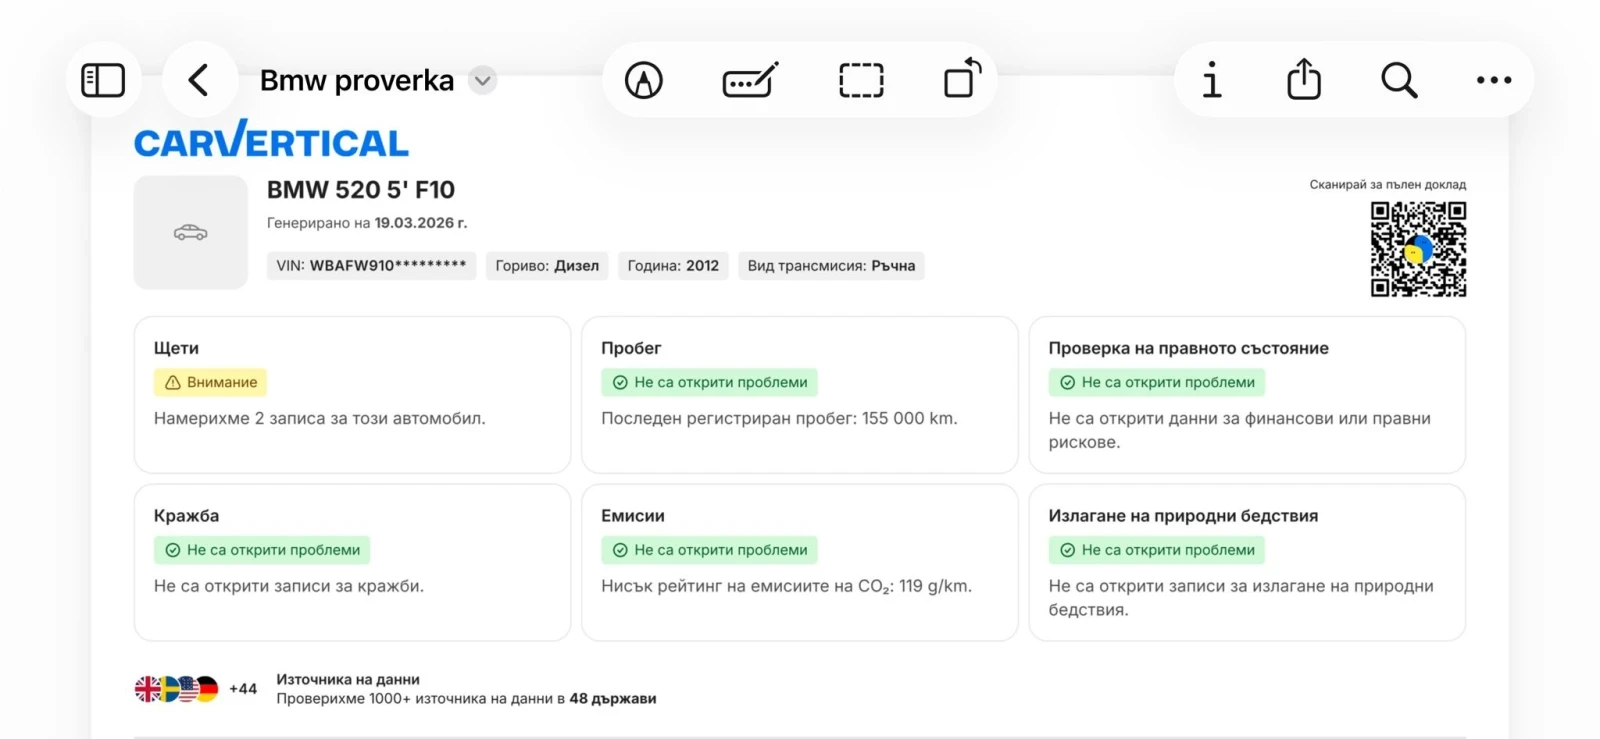Activate the Markup pen tool
The height and width of the screenshot is (739, 1600).
(643, 80)
